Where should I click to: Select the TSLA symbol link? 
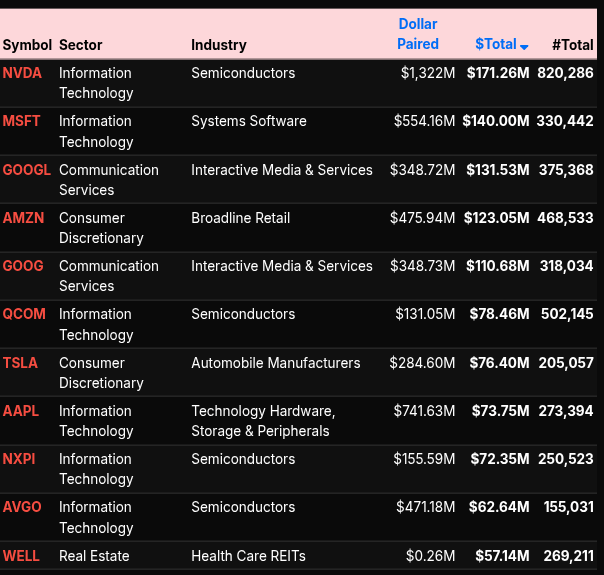21,363
